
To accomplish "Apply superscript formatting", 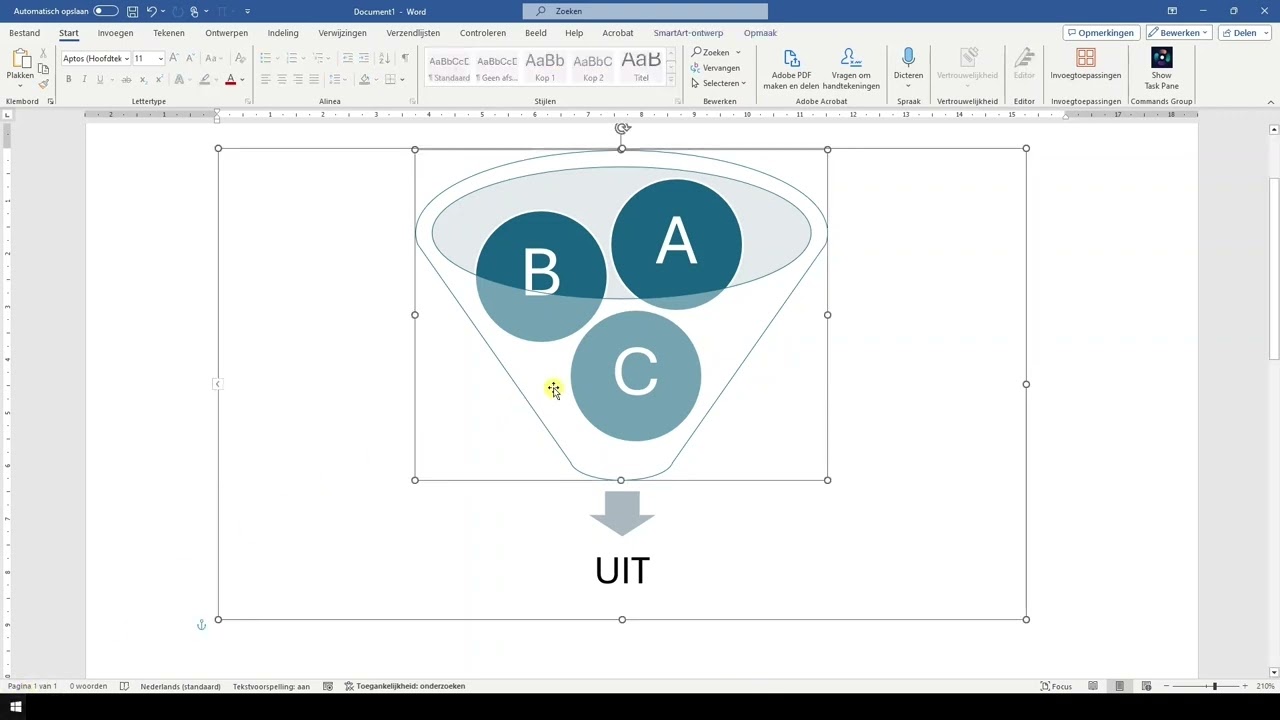I will (158, 79).
